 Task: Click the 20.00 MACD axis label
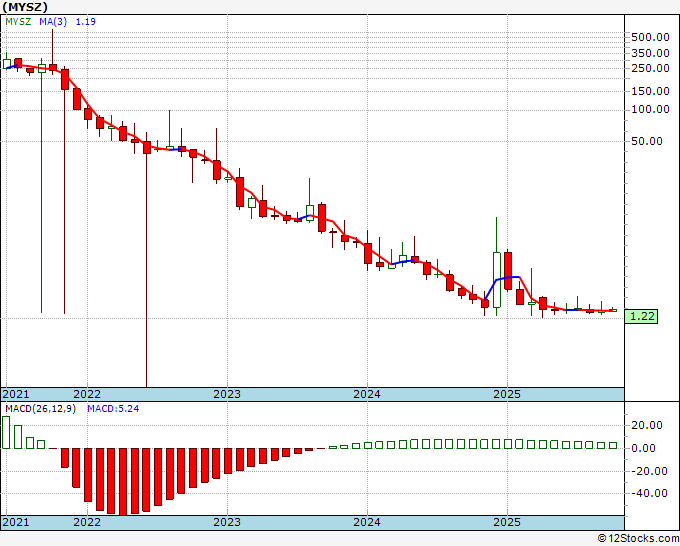647,425
